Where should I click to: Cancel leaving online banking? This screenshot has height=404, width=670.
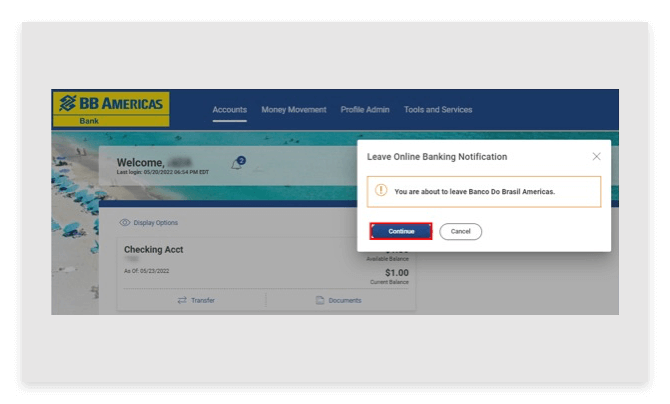[x=461, y=231]
